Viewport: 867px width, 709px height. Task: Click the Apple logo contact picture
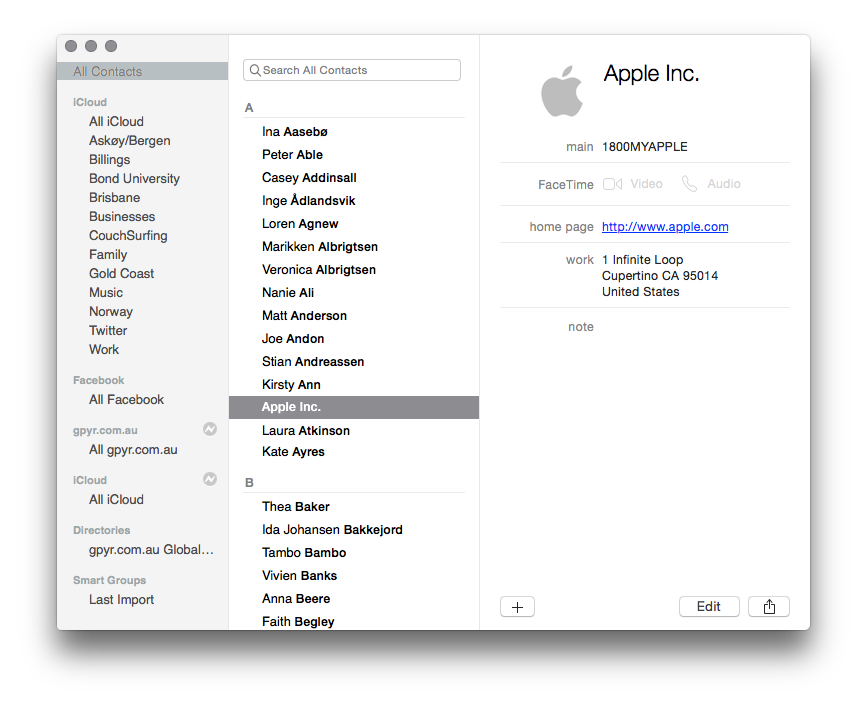562,91
